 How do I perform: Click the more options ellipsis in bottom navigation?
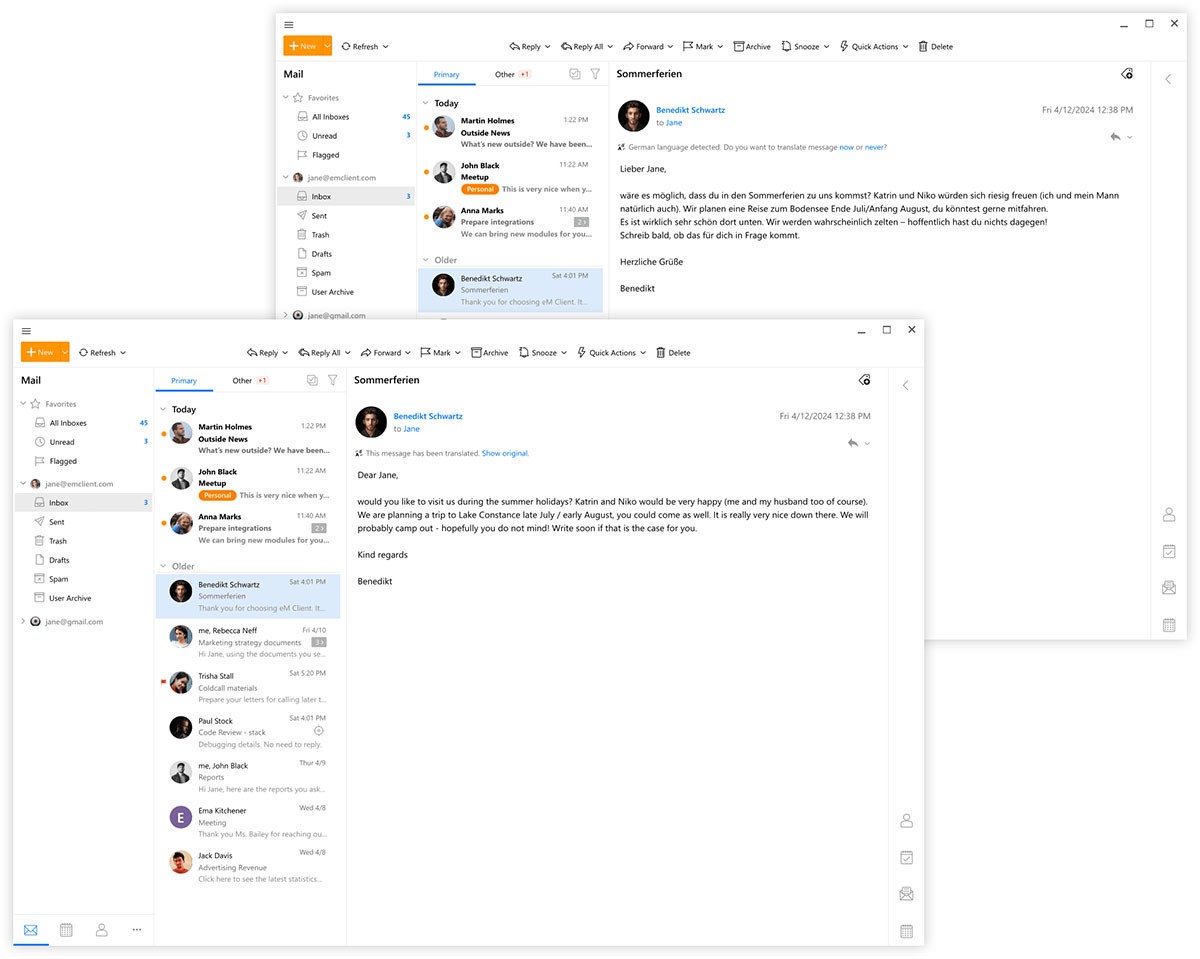[x=136, y=929]
